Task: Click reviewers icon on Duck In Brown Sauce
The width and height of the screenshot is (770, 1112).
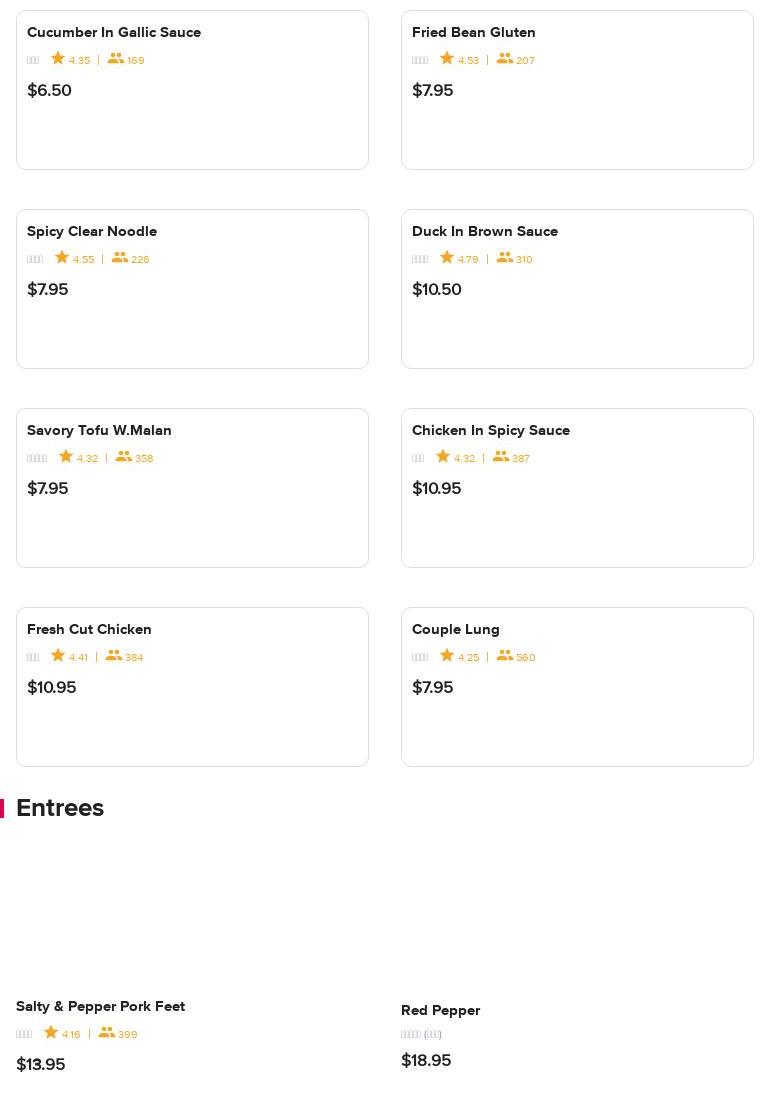Action: [505, 258]
